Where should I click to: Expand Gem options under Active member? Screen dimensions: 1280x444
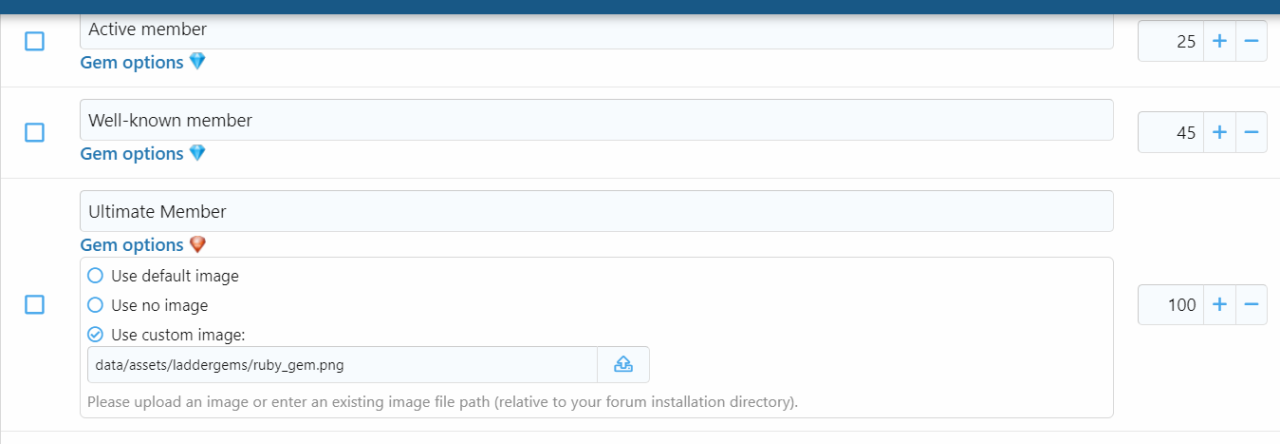click(x=132, y=62)
